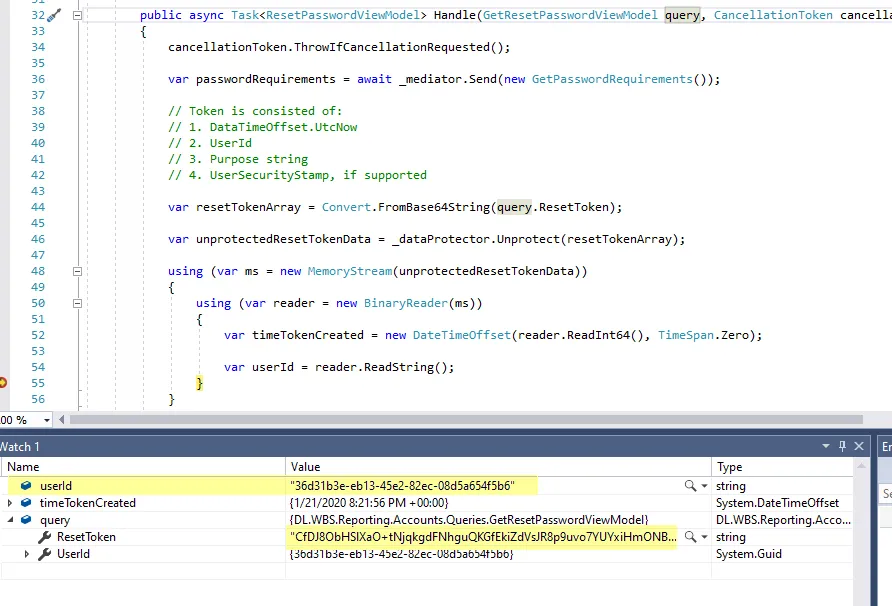Click BinaryReader type on line 50
The width and height of the screenshot is (892, 606).
tap(406, 303)
